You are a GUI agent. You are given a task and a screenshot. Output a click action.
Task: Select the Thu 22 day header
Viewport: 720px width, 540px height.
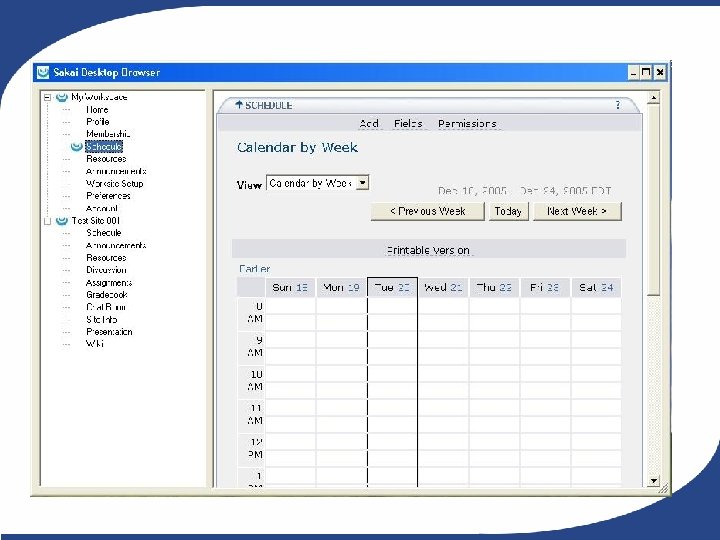[x=494, y=287]
